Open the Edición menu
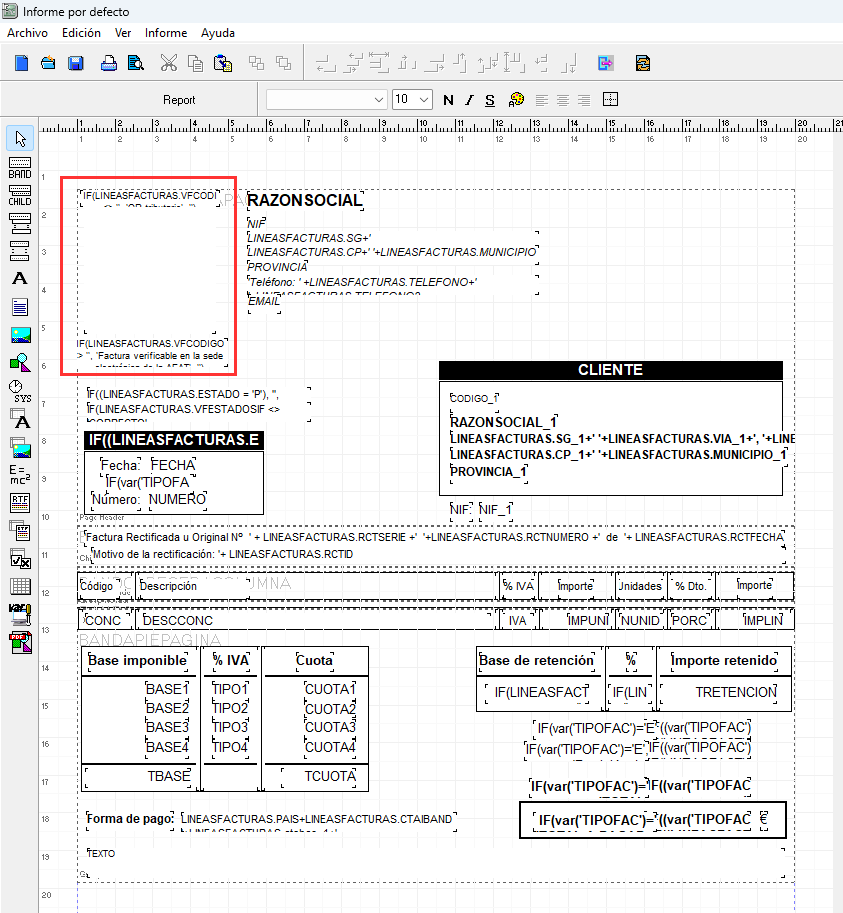The height and width of the screenshot is (913, 843). (x=81, y=32)
